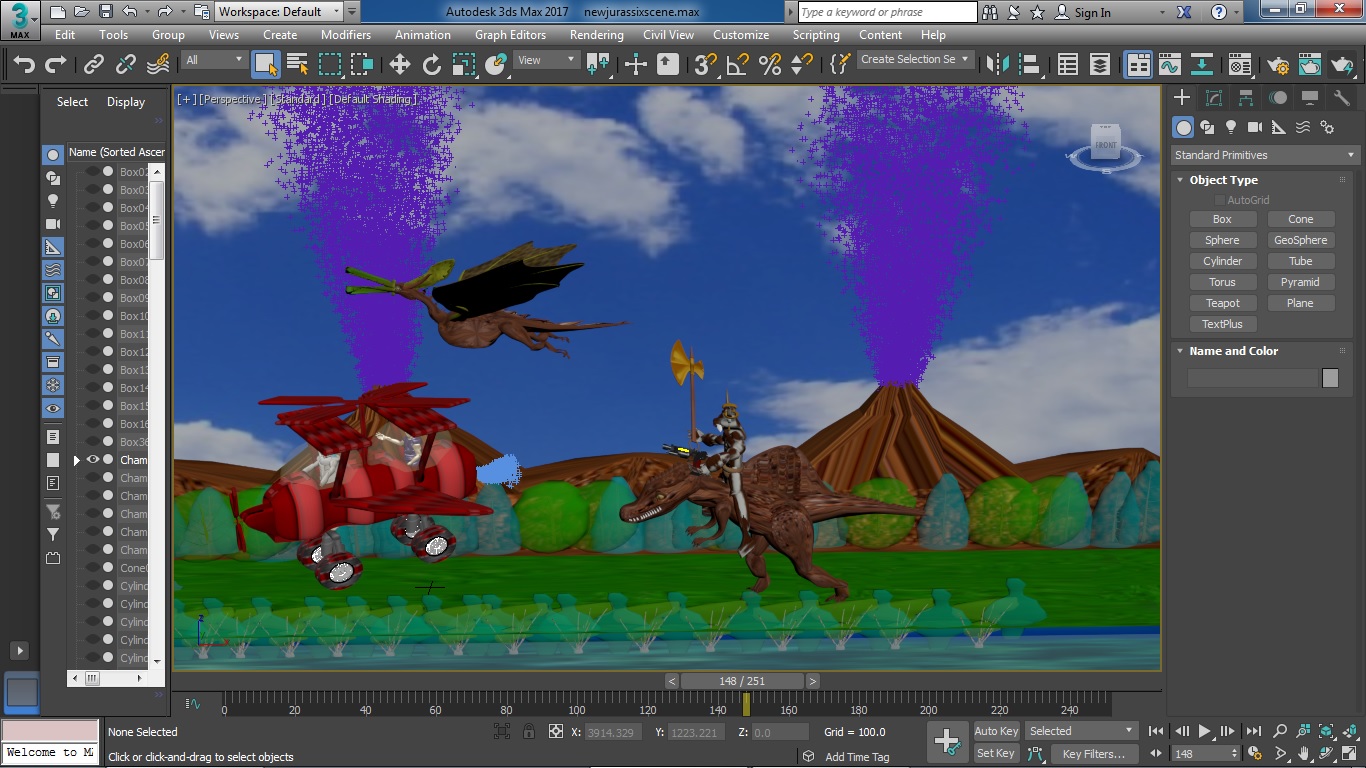Activate the Select and Link tool
The image size is (1366, 768).
[94, 65]
